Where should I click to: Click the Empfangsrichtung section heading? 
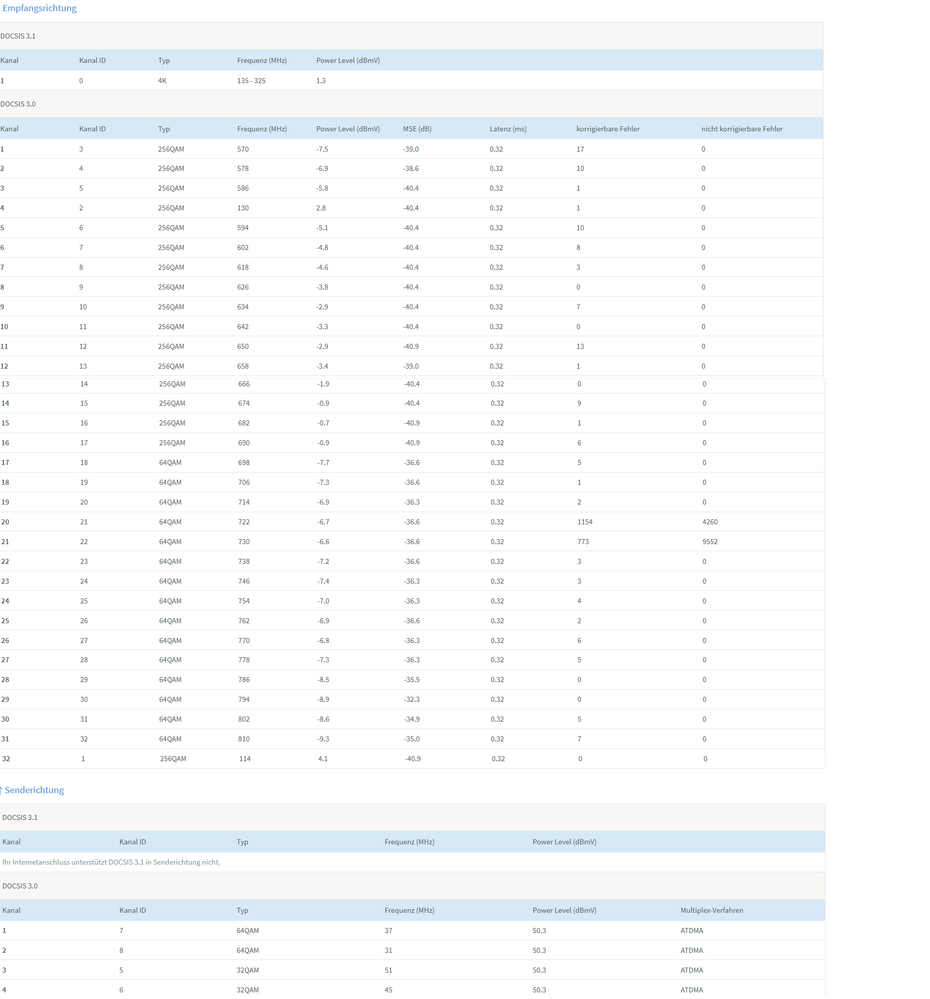tap(39, 8)
